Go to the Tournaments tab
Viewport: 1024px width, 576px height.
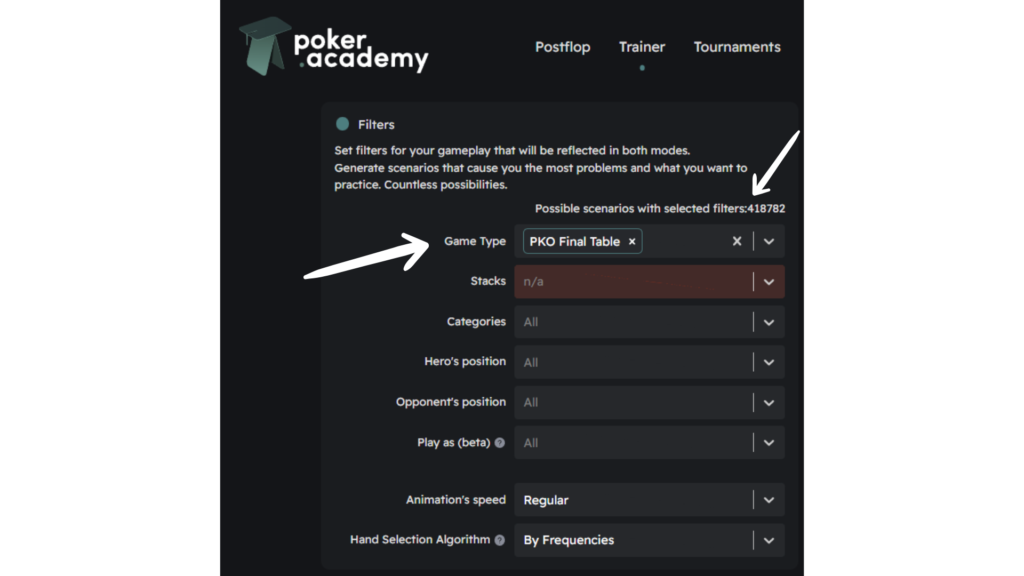point(737,47)
